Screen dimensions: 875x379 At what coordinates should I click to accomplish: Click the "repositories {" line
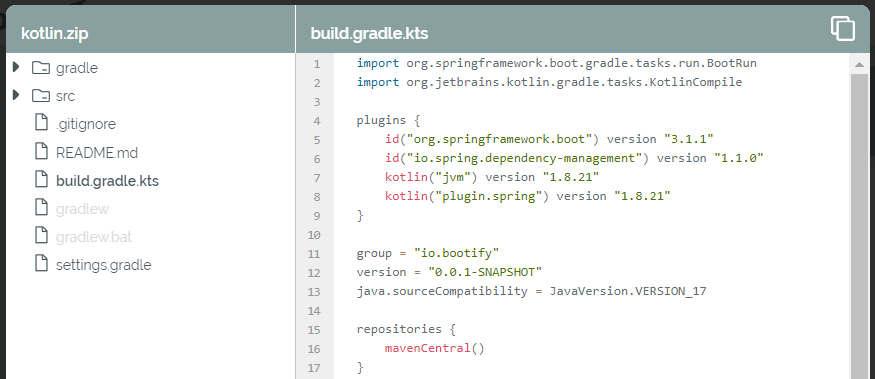coord(406,329)
